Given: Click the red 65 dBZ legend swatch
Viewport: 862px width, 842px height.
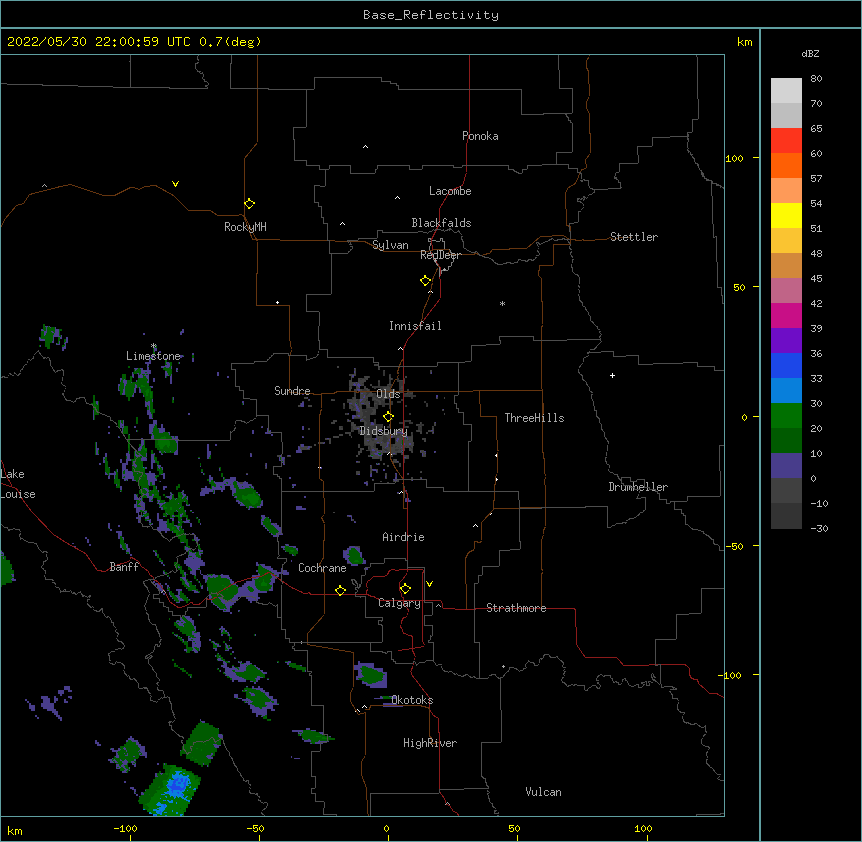Looking at the screenshot, I should click(786, 140).
